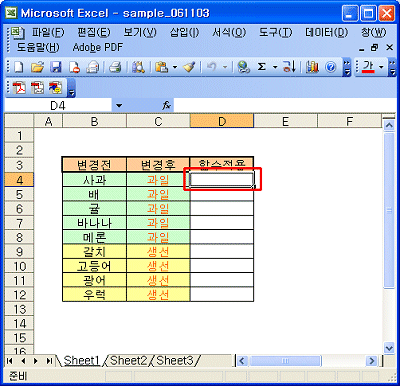Select the 변경전 header cell
This screenshot has height=386, width=400.
click(x=94, y=165)
